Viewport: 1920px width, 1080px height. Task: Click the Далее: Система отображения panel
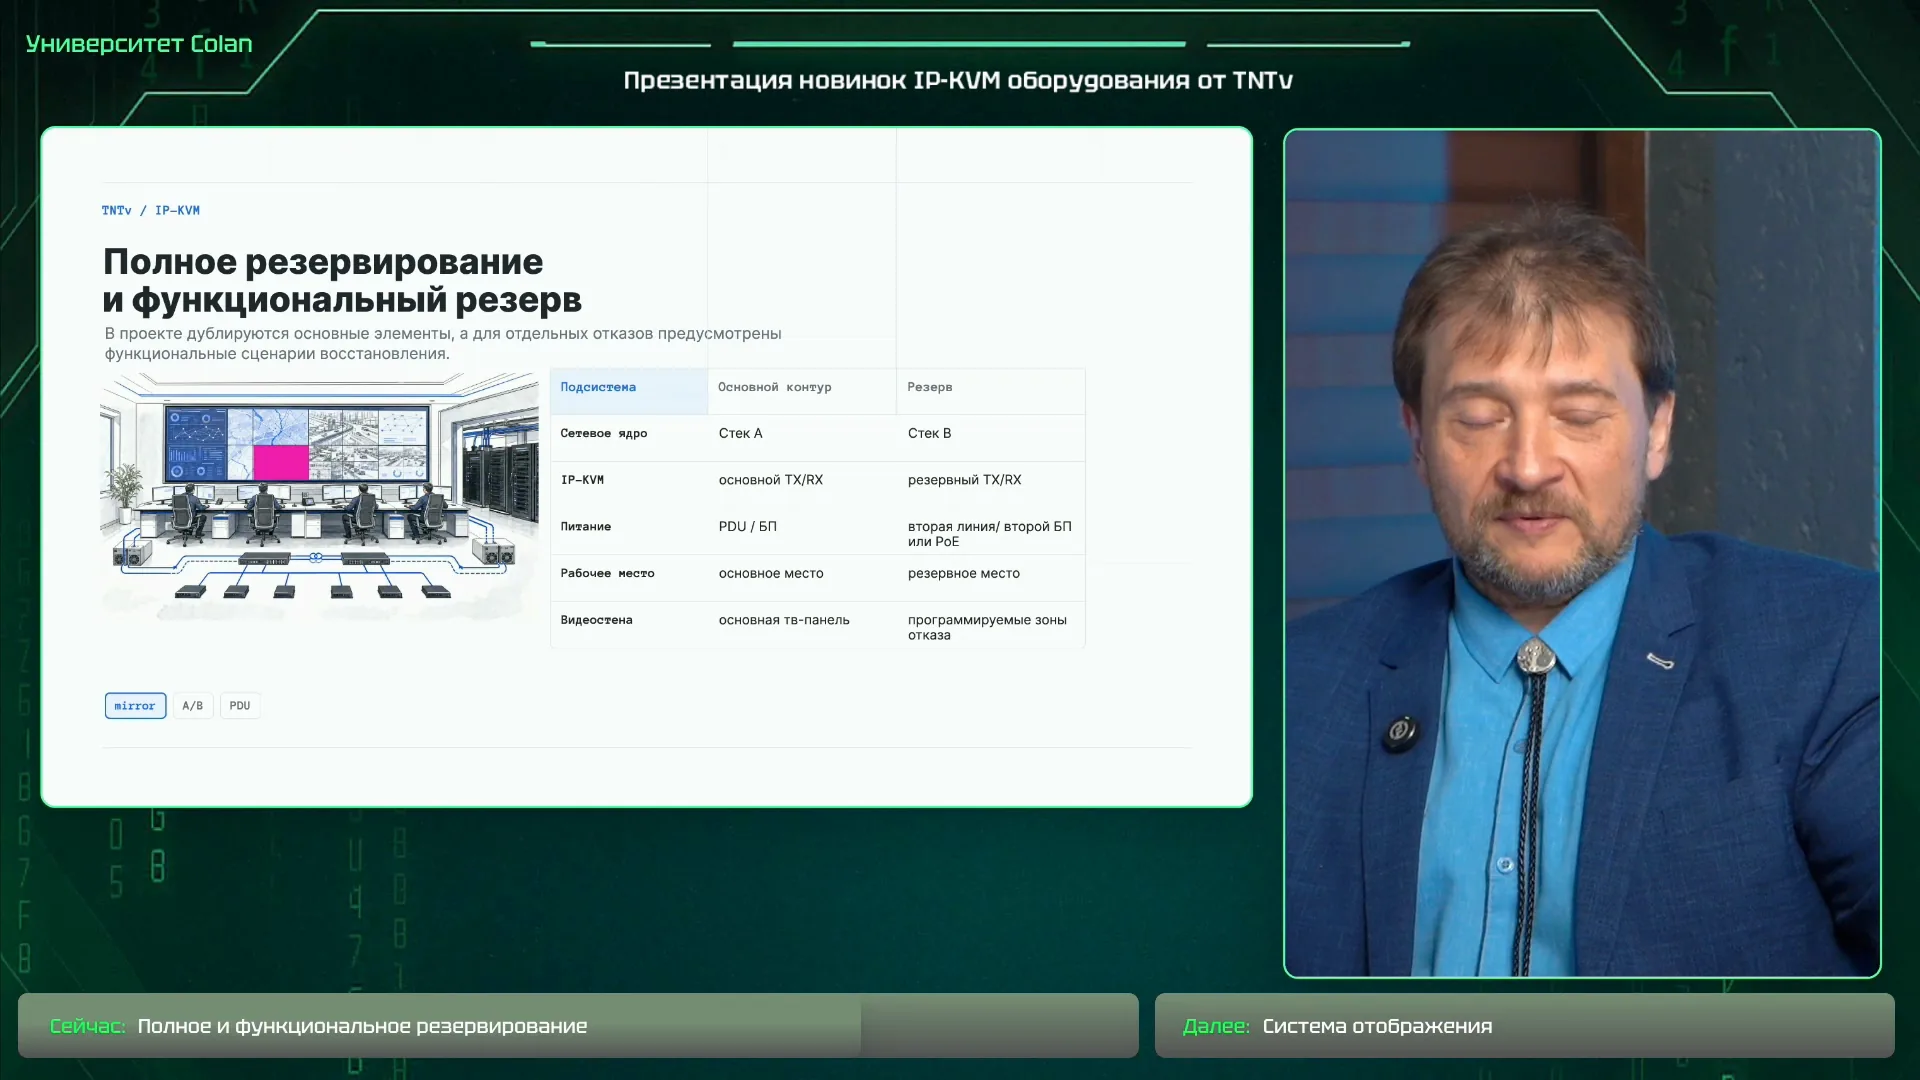pyautogui.click(x=1524, y=1026)
